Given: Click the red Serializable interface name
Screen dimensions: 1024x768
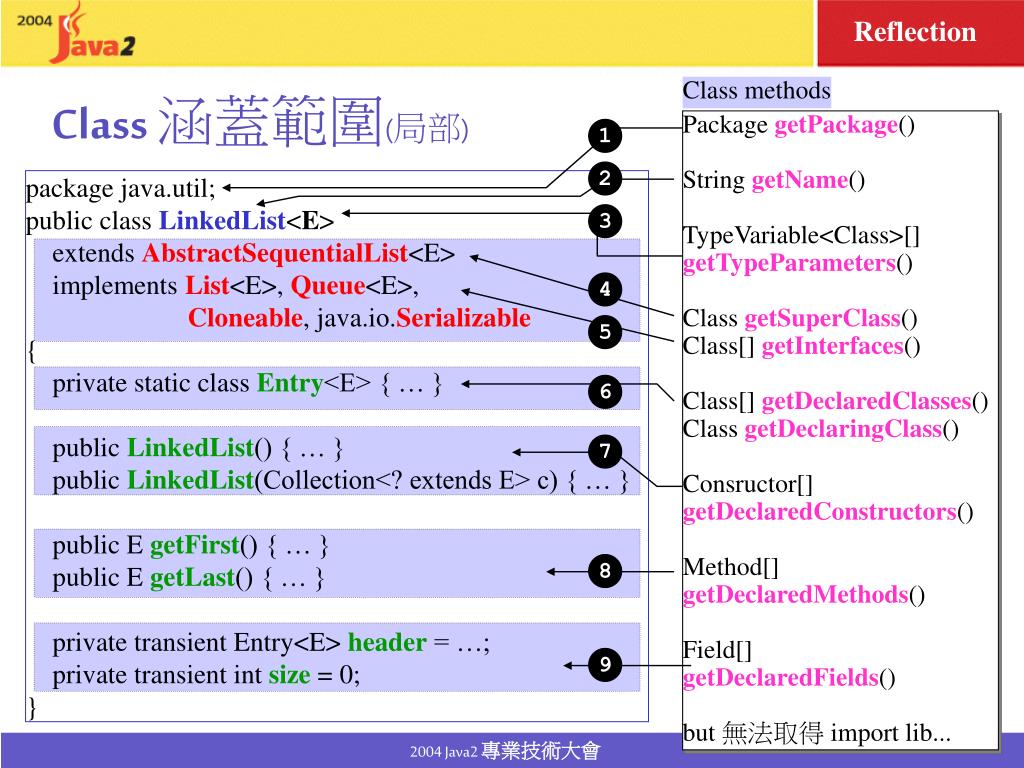Looking at the screenshot, I should click(x=463, y=317).
